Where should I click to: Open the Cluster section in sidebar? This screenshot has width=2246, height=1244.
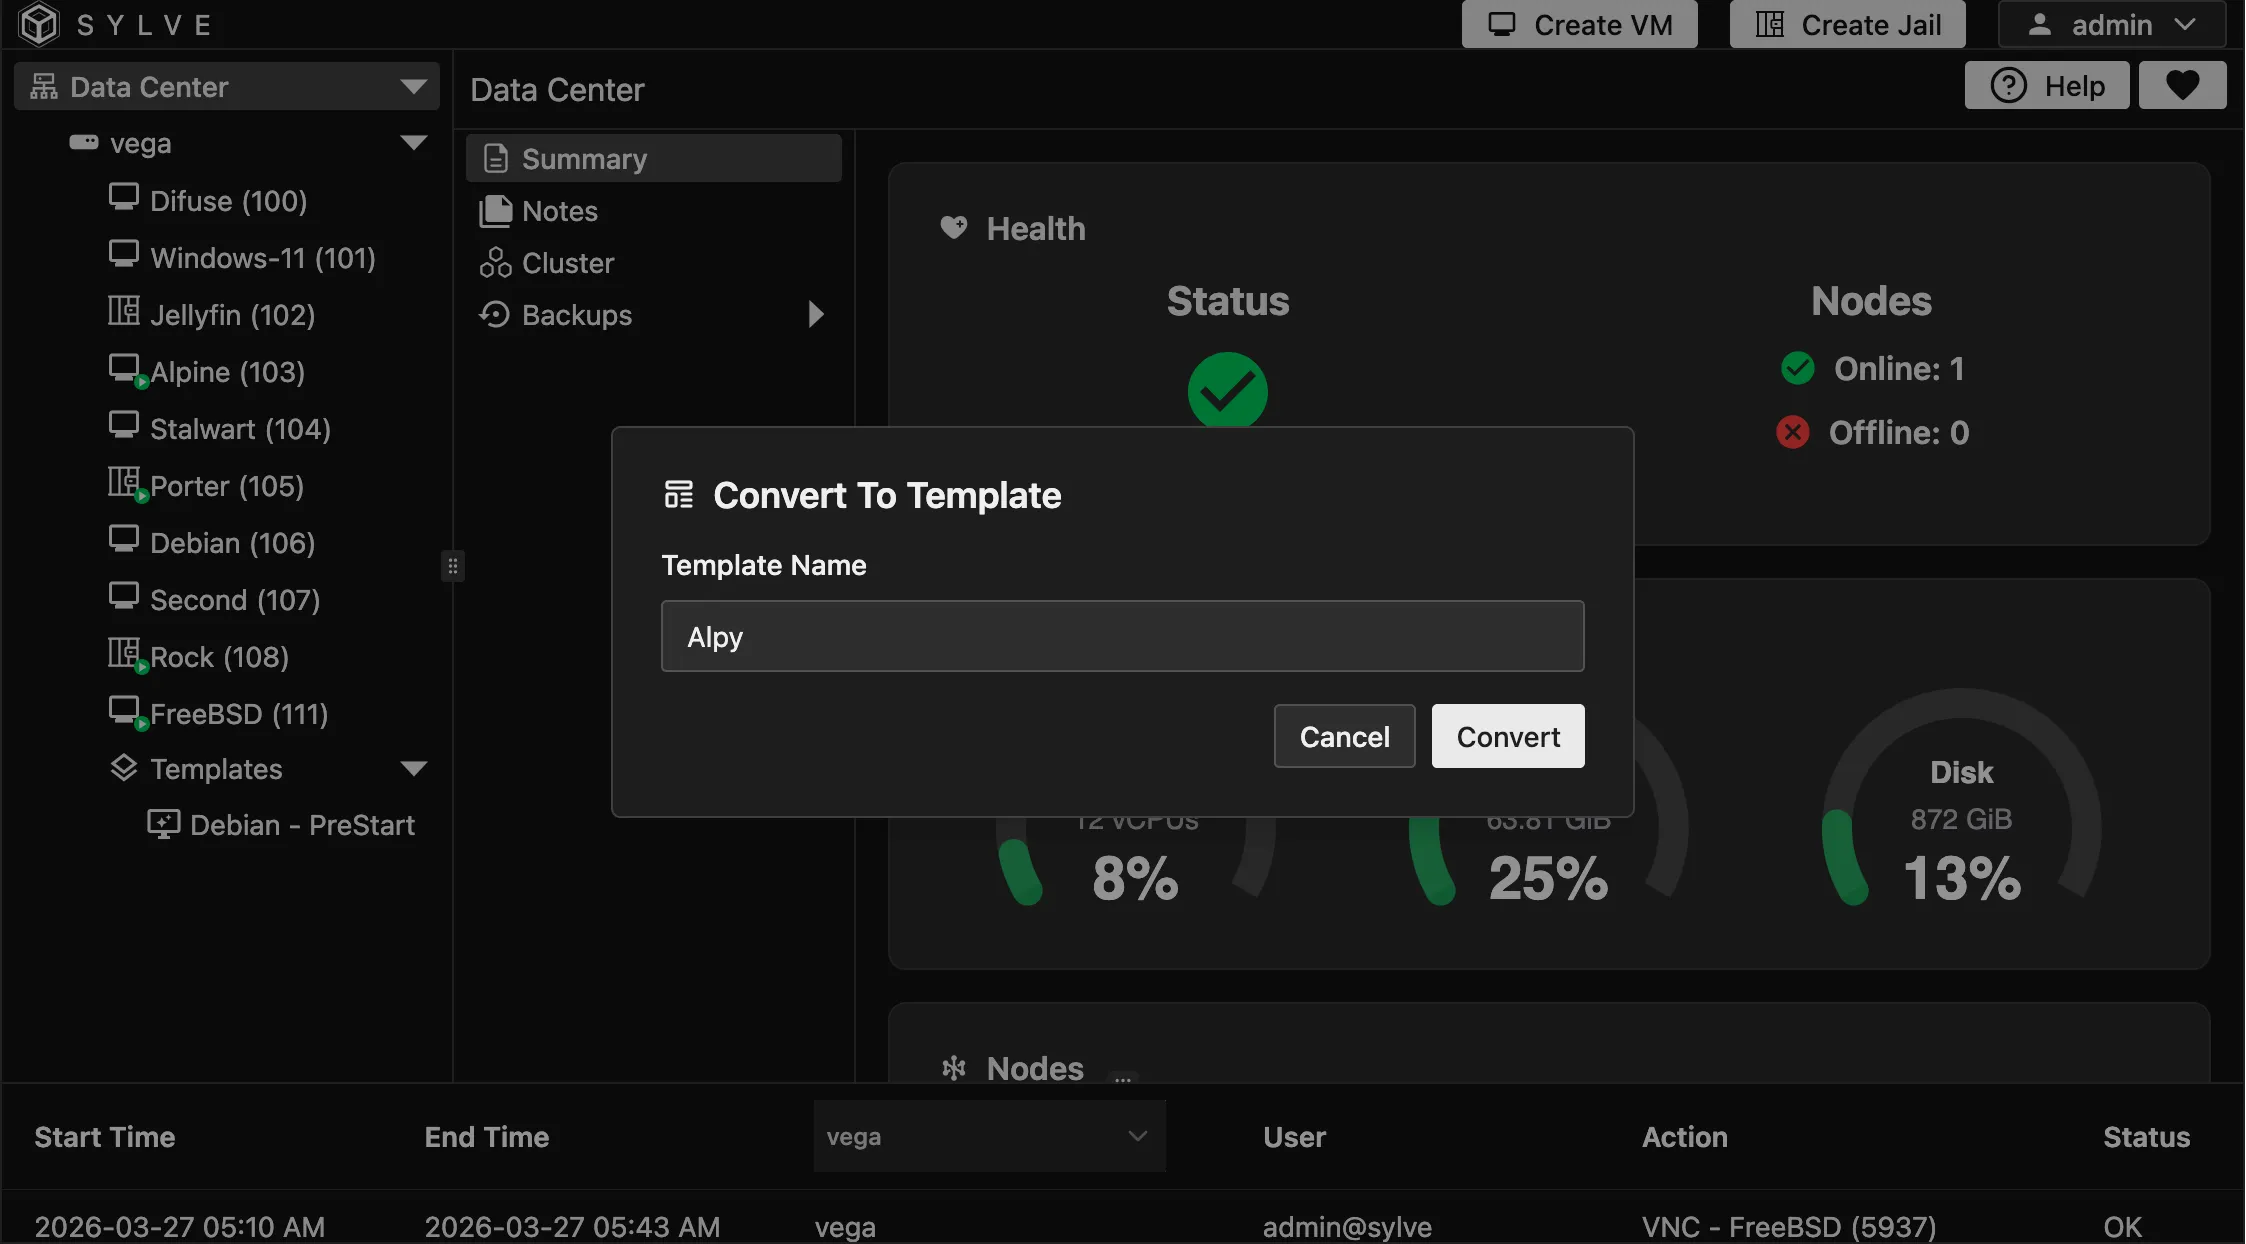[567, 262]
